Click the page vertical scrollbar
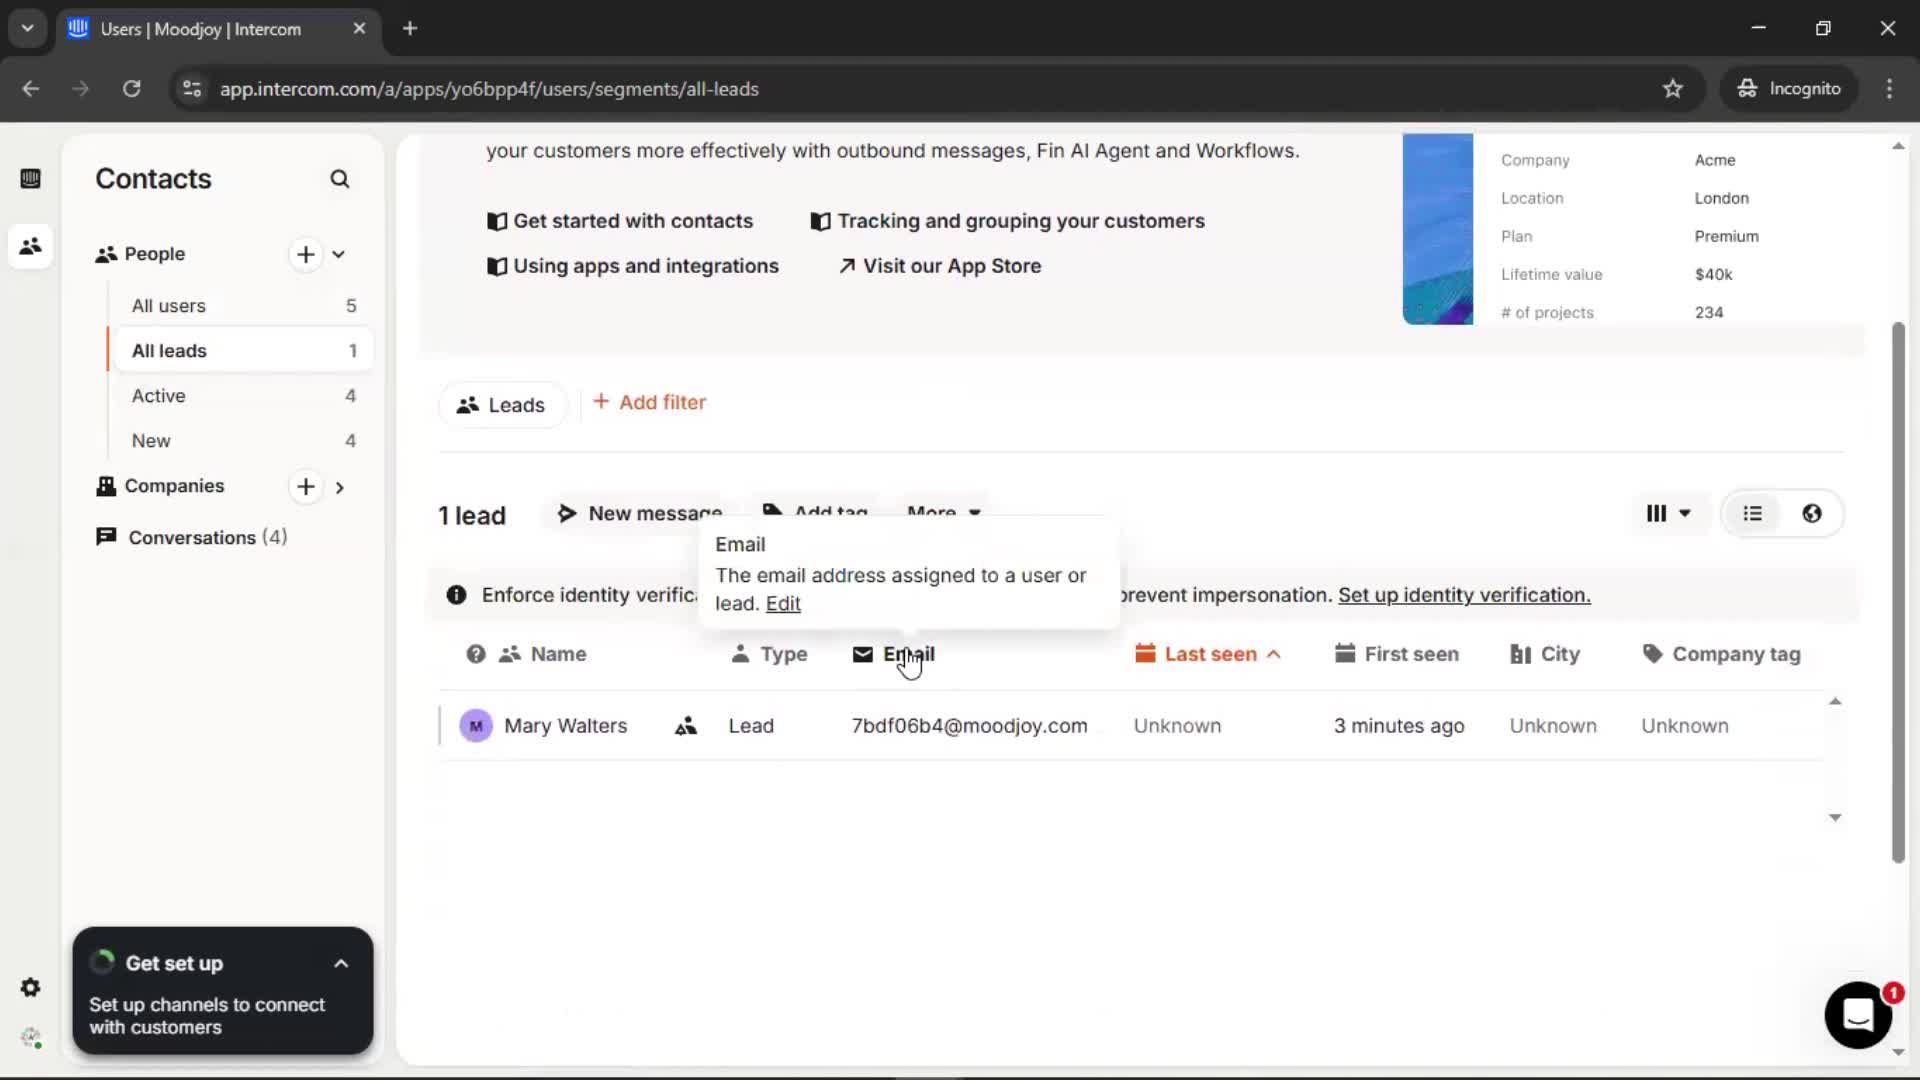 tap(1898, 593)
